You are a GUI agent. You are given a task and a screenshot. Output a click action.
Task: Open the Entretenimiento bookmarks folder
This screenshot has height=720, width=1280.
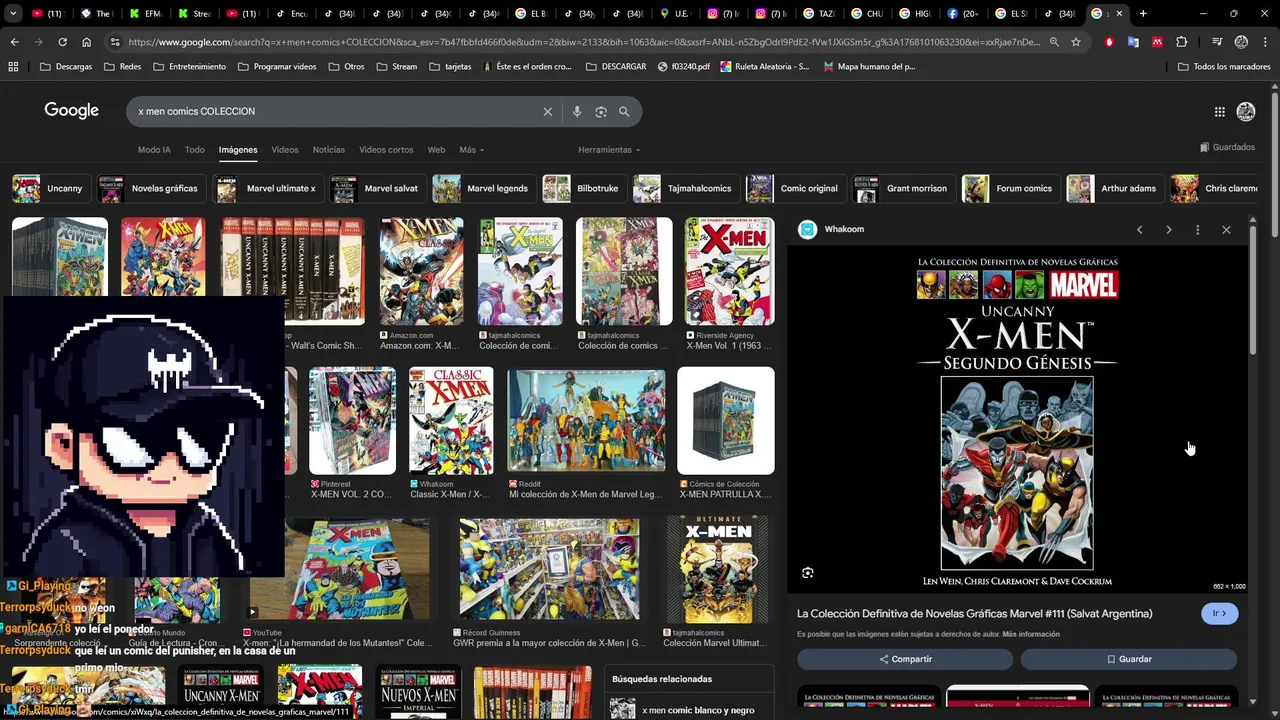point(190,66)
